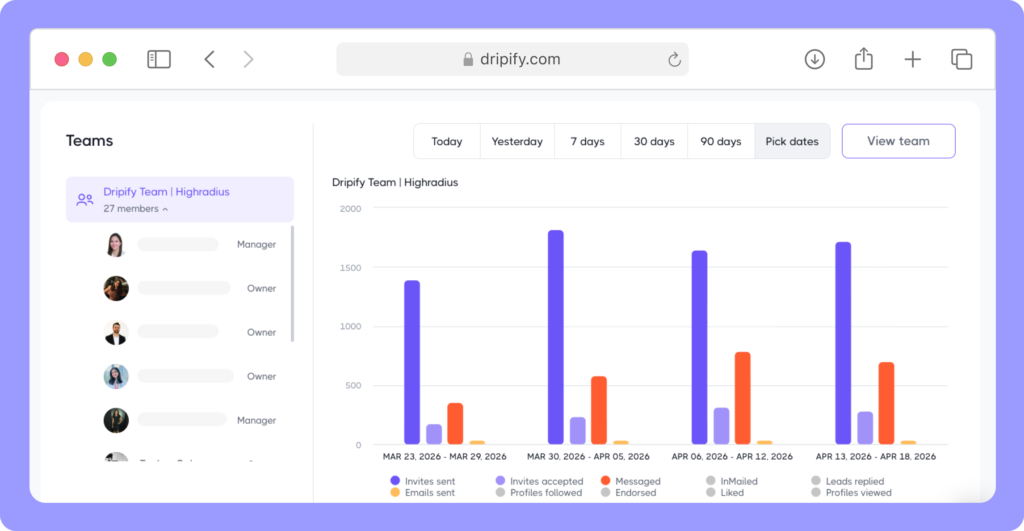Open the bearded Owner member's avatar

pyautogui.click(x=116, y=332)
